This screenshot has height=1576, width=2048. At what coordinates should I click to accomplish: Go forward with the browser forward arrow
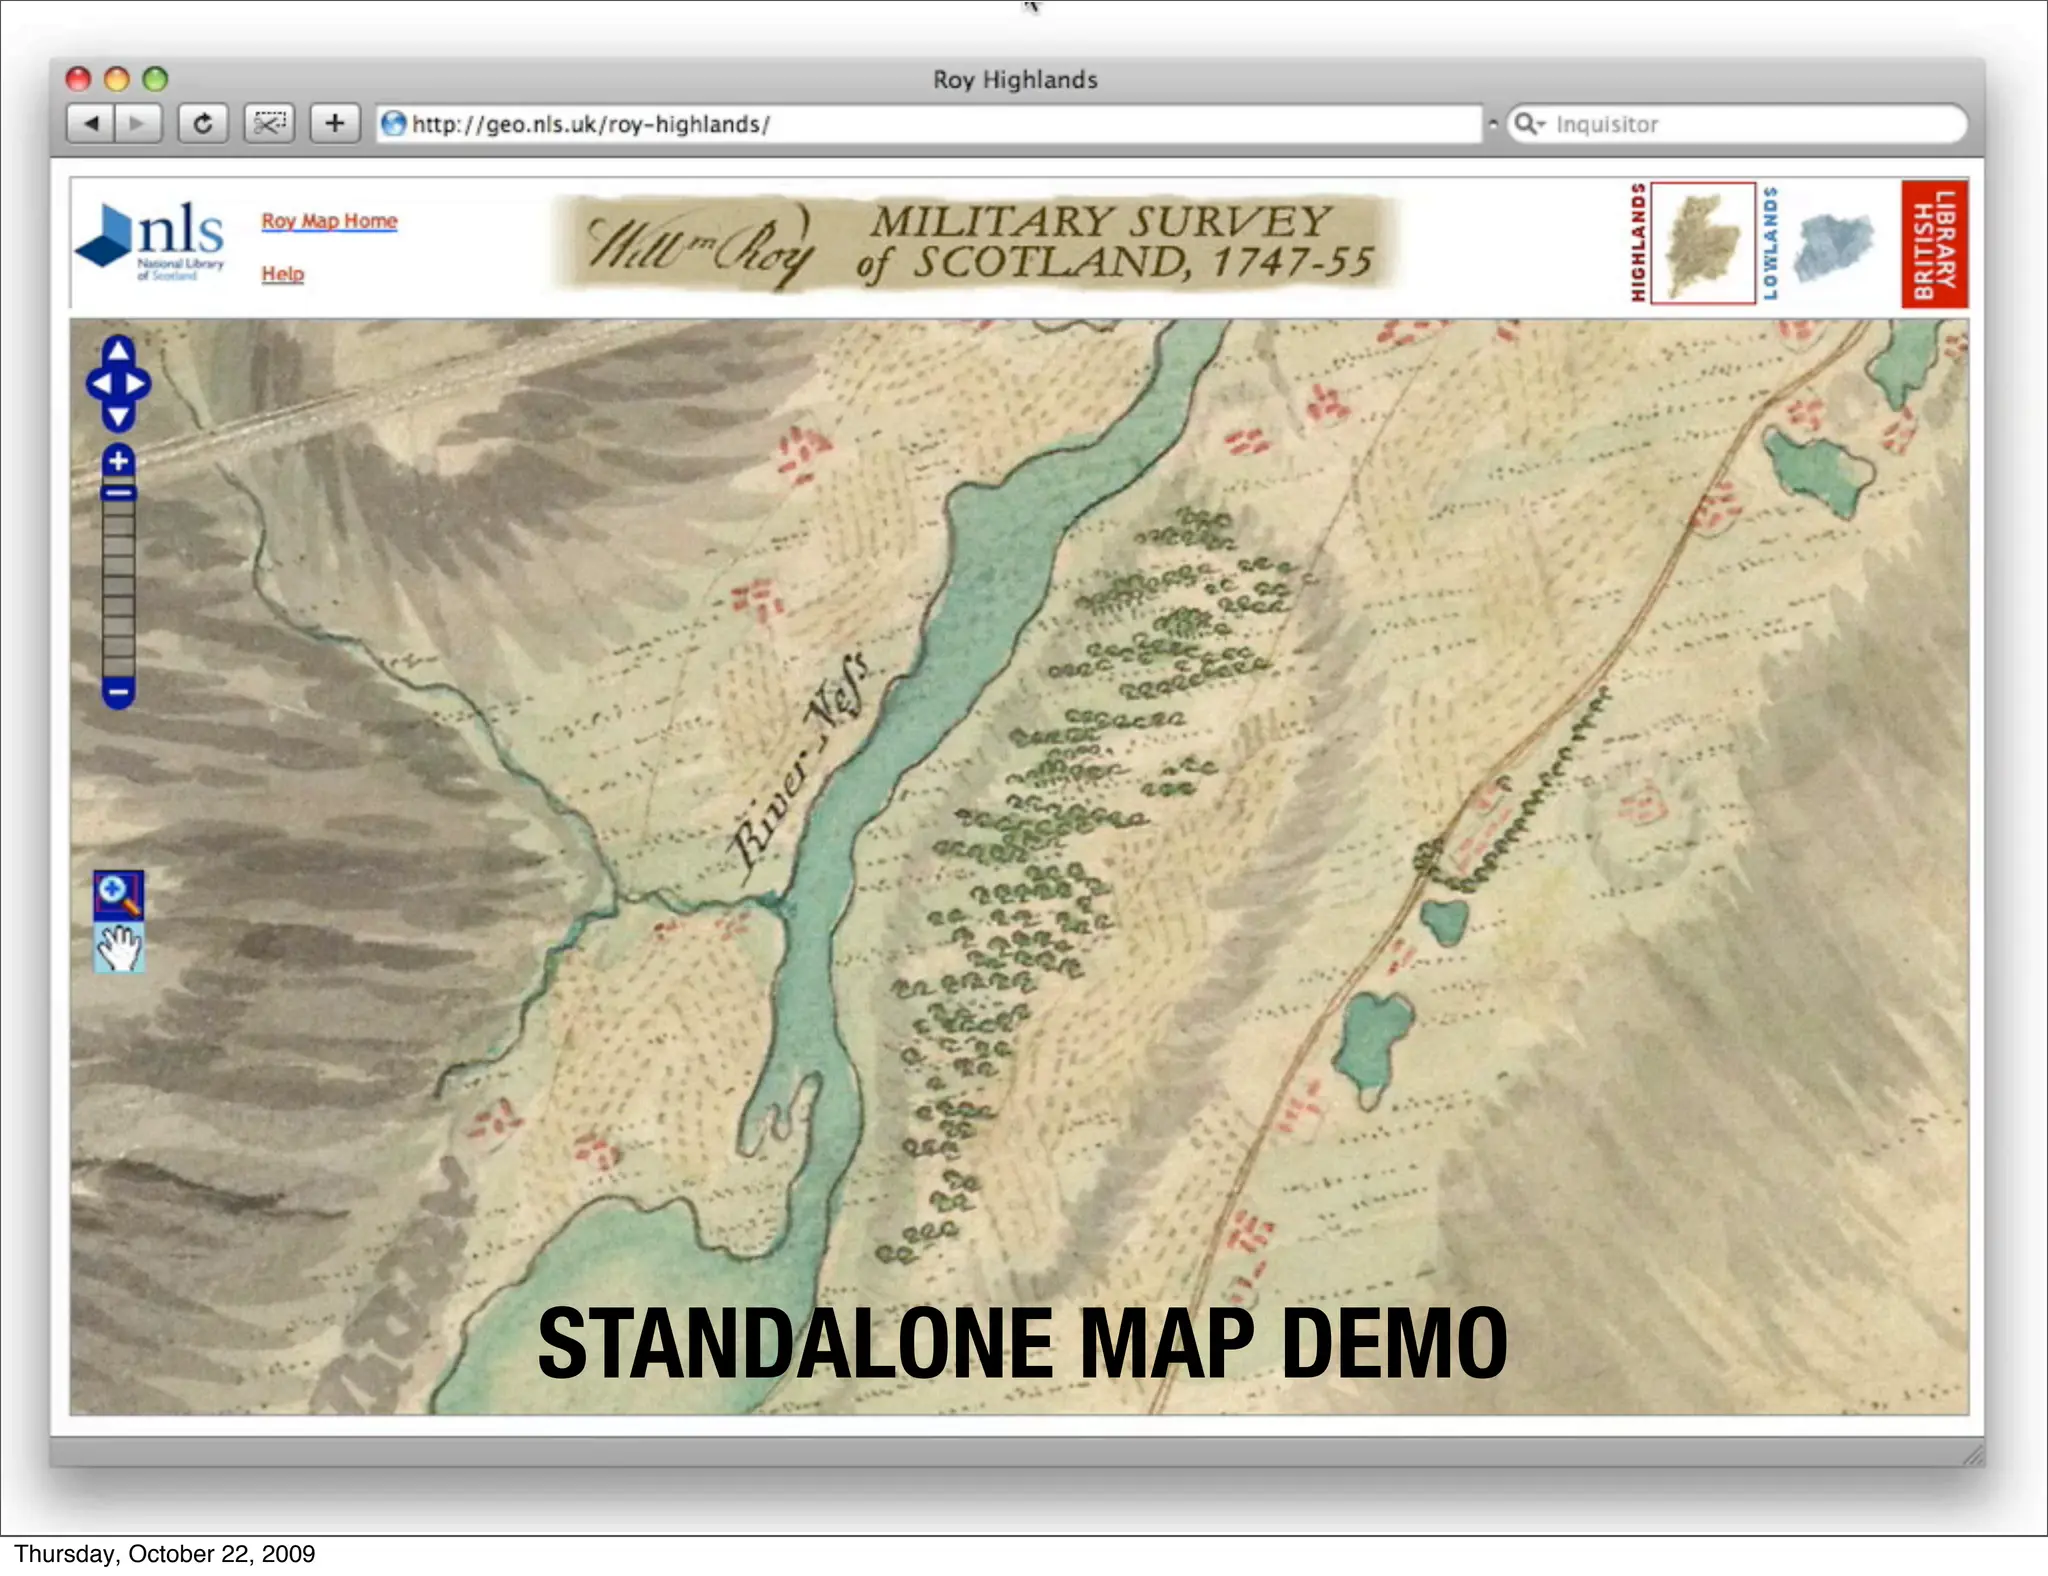138,124
